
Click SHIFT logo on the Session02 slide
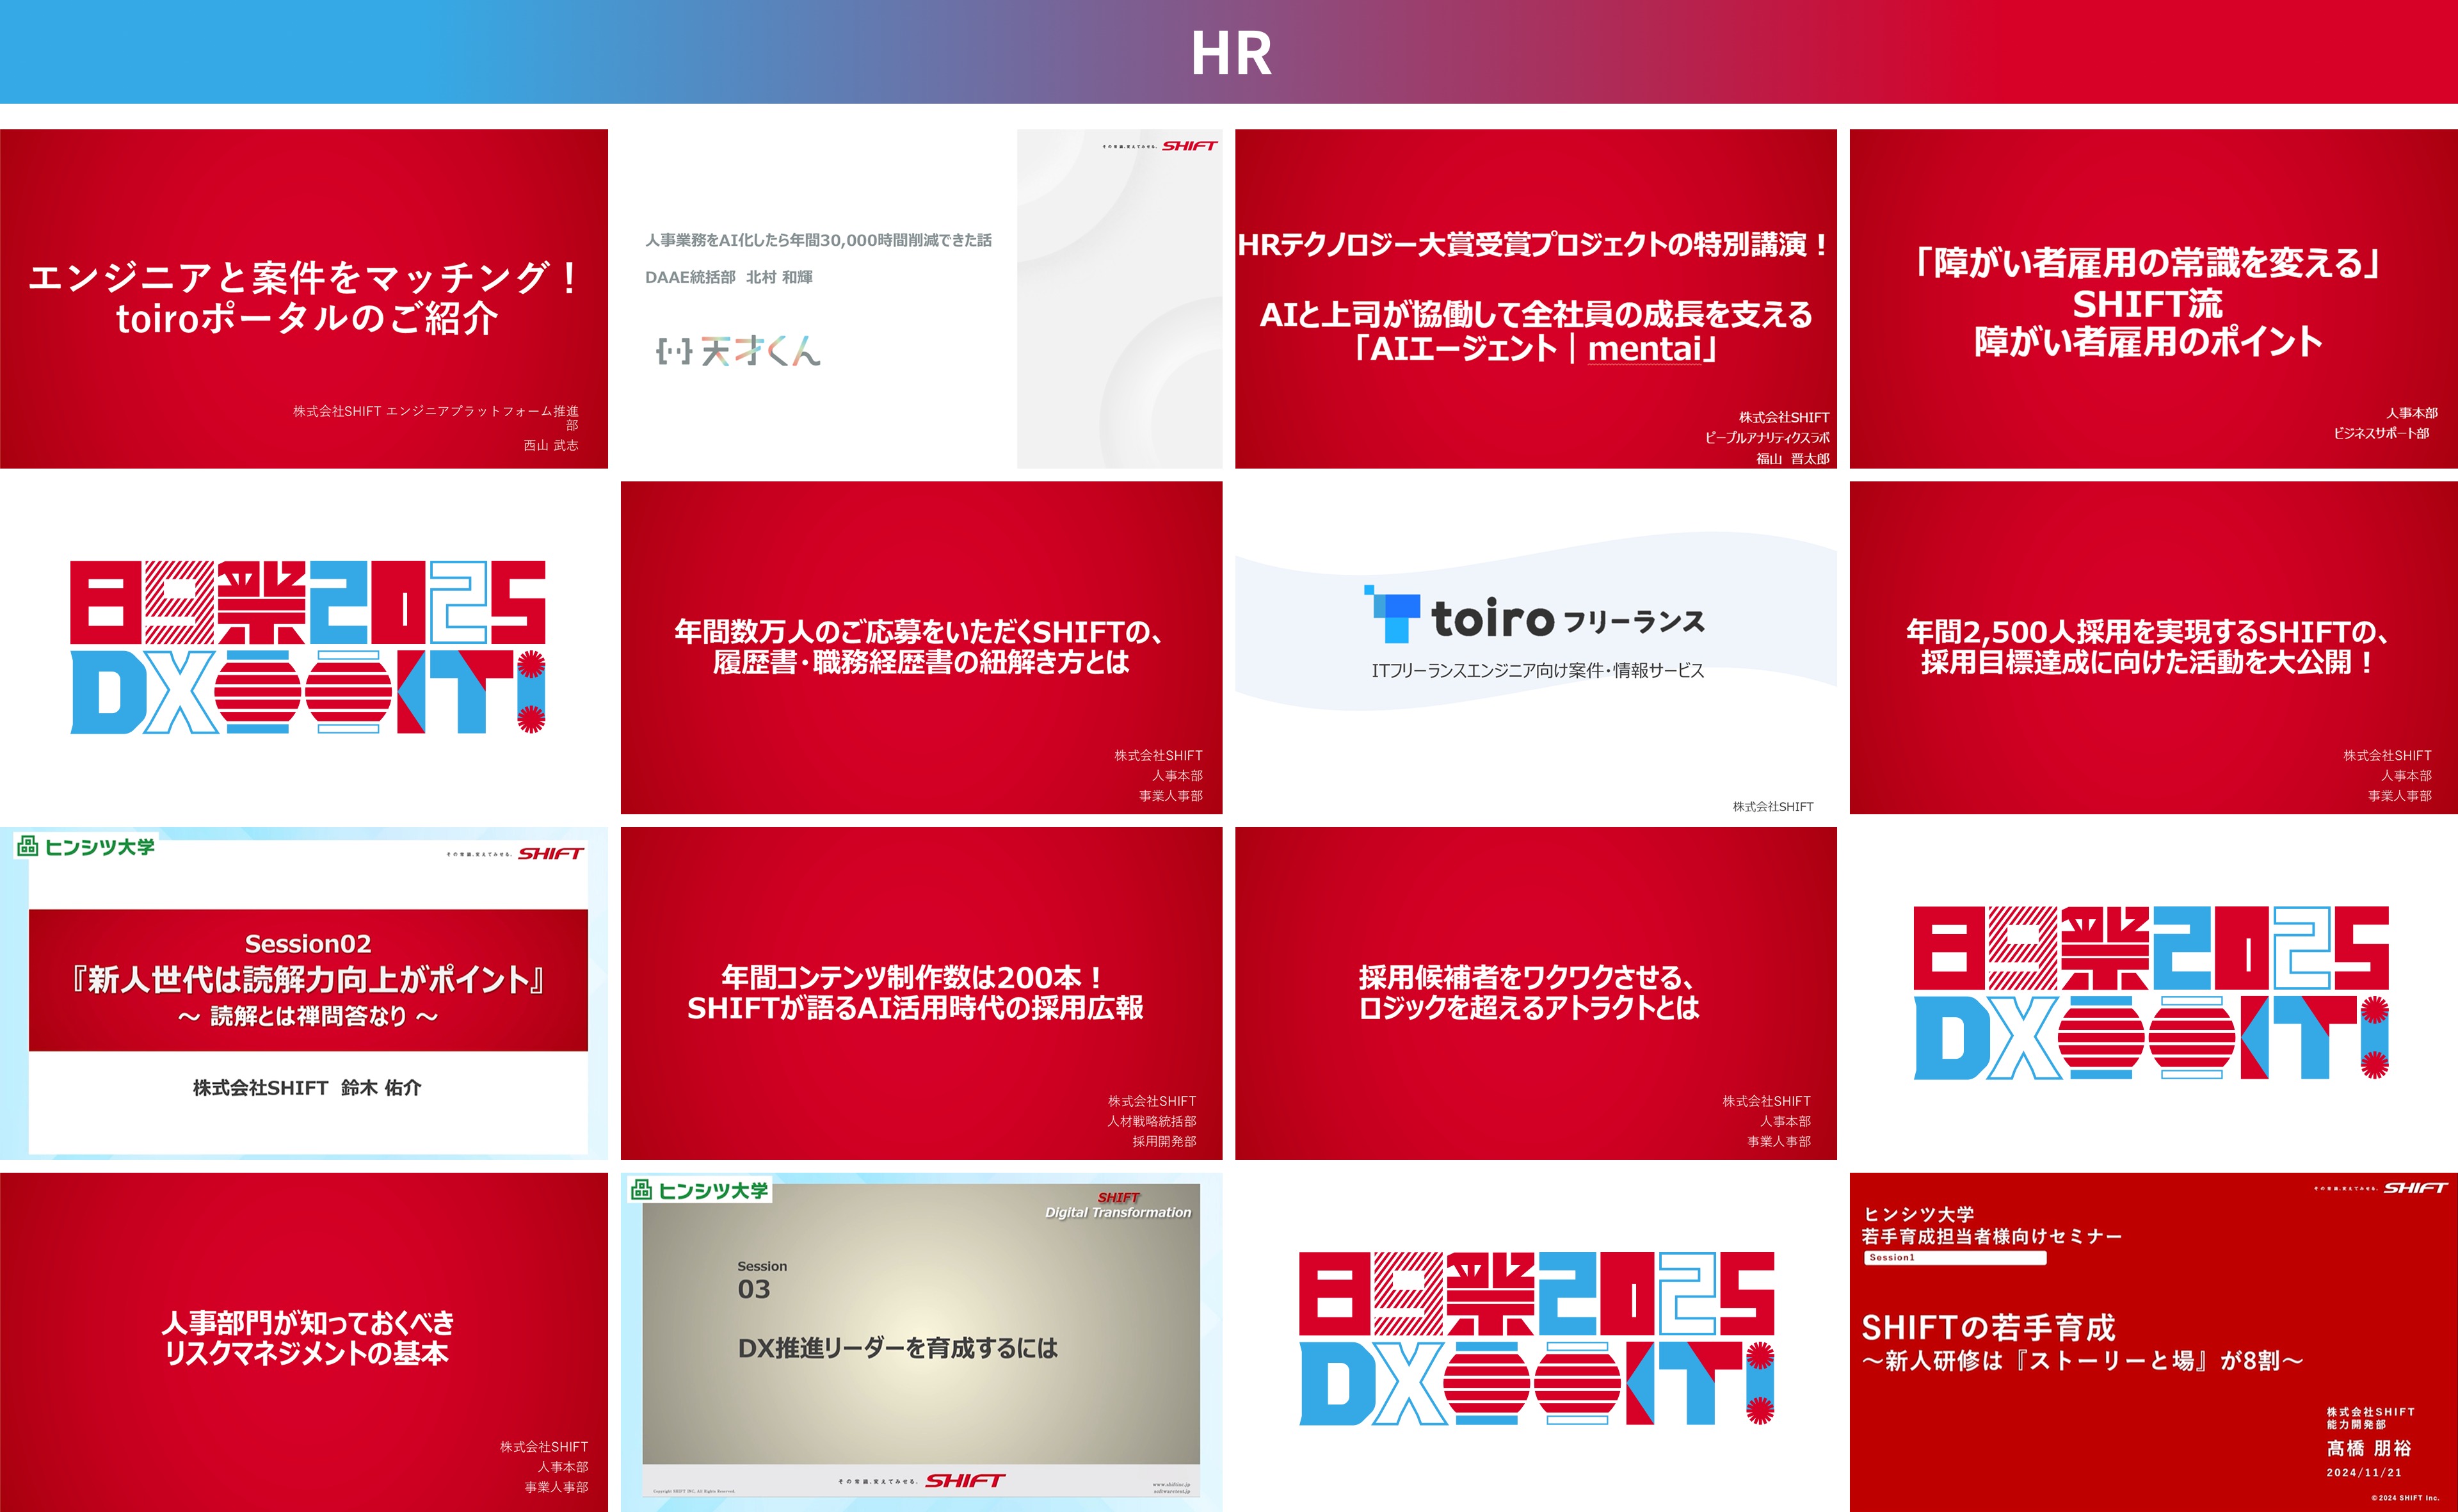pyautogui.click(x=550, y=853)
